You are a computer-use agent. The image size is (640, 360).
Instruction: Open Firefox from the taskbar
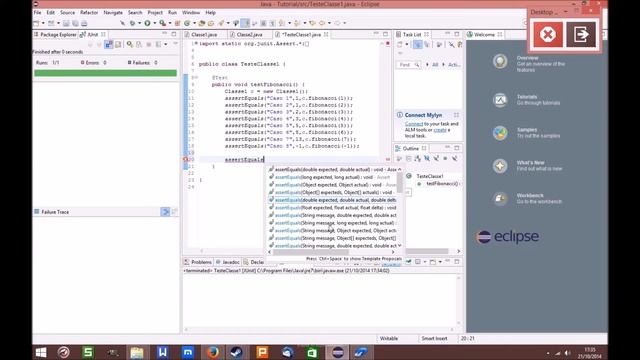pos(213,352)
